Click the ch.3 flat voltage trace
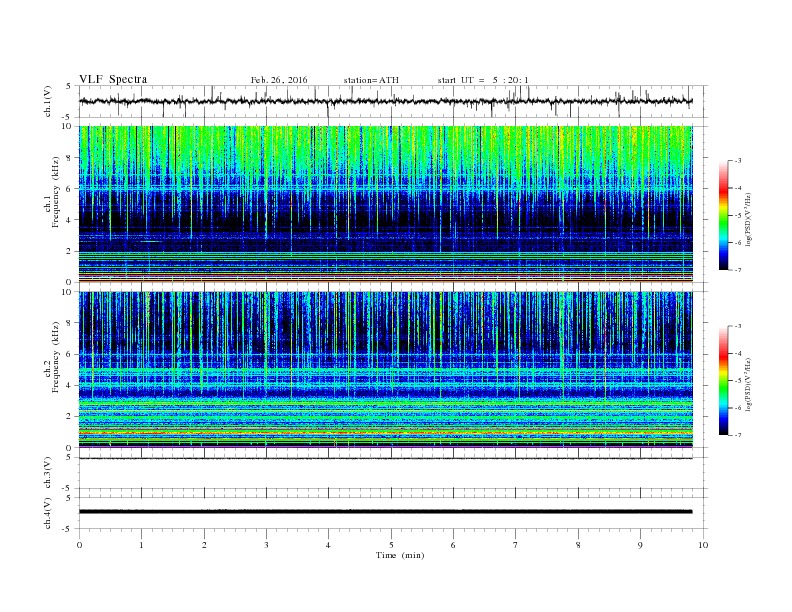 (385, 458)
